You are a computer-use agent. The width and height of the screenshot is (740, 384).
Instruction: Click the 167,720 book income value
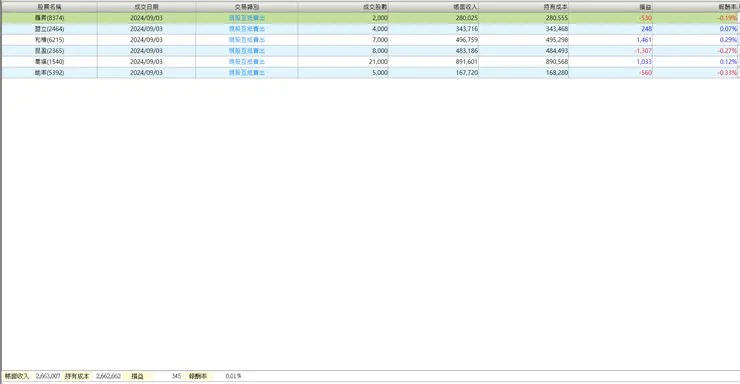[x=467, y=73]
